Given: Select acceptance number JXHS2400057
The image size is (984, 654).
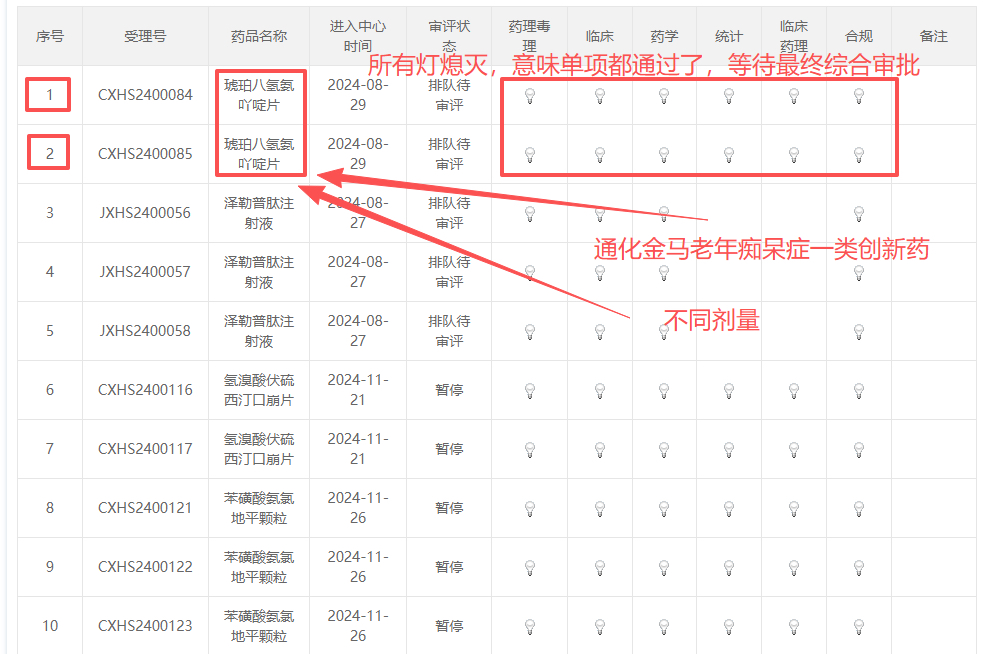Looking at the screenshot, I should coord(145,272).
